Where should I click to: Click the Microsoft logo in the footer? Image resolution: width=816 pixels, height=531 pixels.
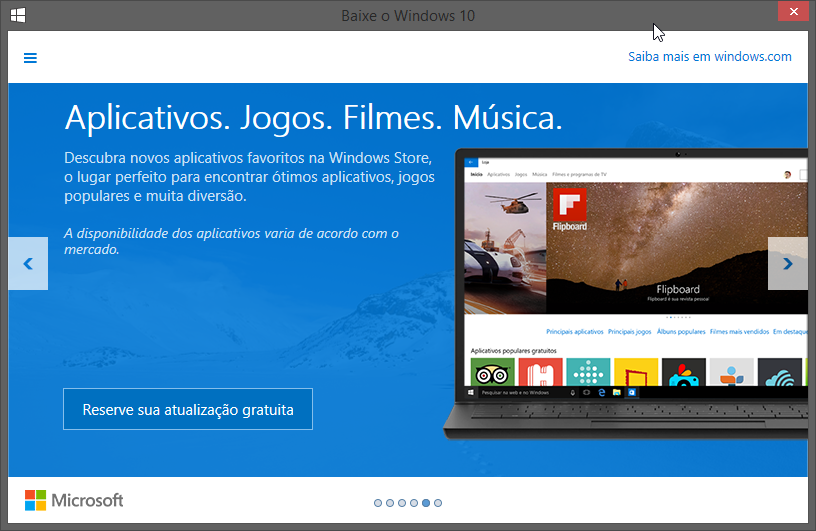(x=74, y=500)
